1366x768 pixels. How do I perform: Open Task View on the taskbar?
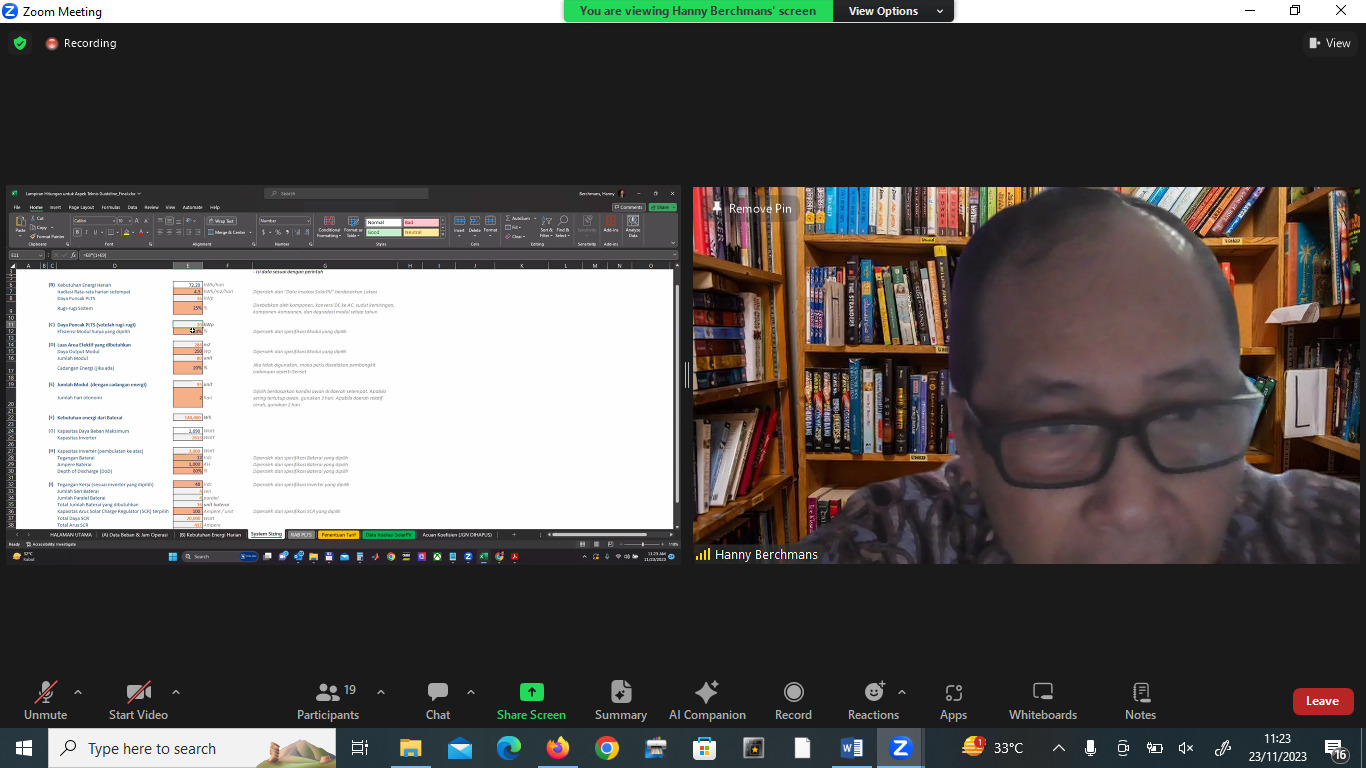tap(360, 748)
